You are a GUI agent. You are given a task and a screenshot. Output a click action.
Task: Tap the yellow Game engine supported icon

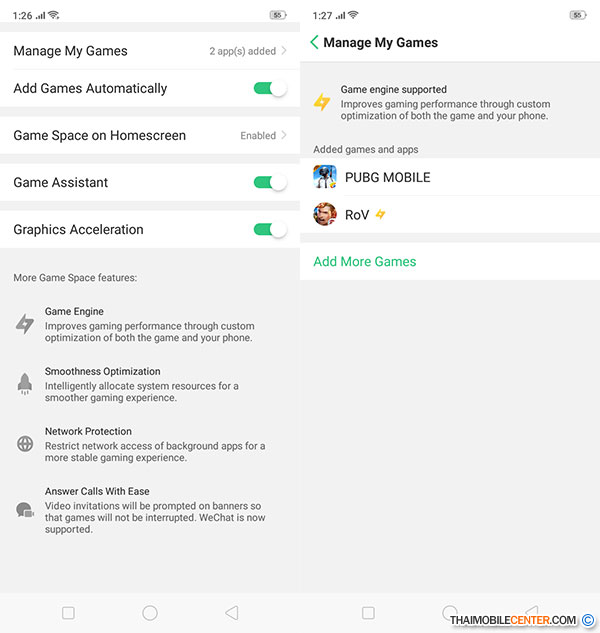click(x=322, y=102)
